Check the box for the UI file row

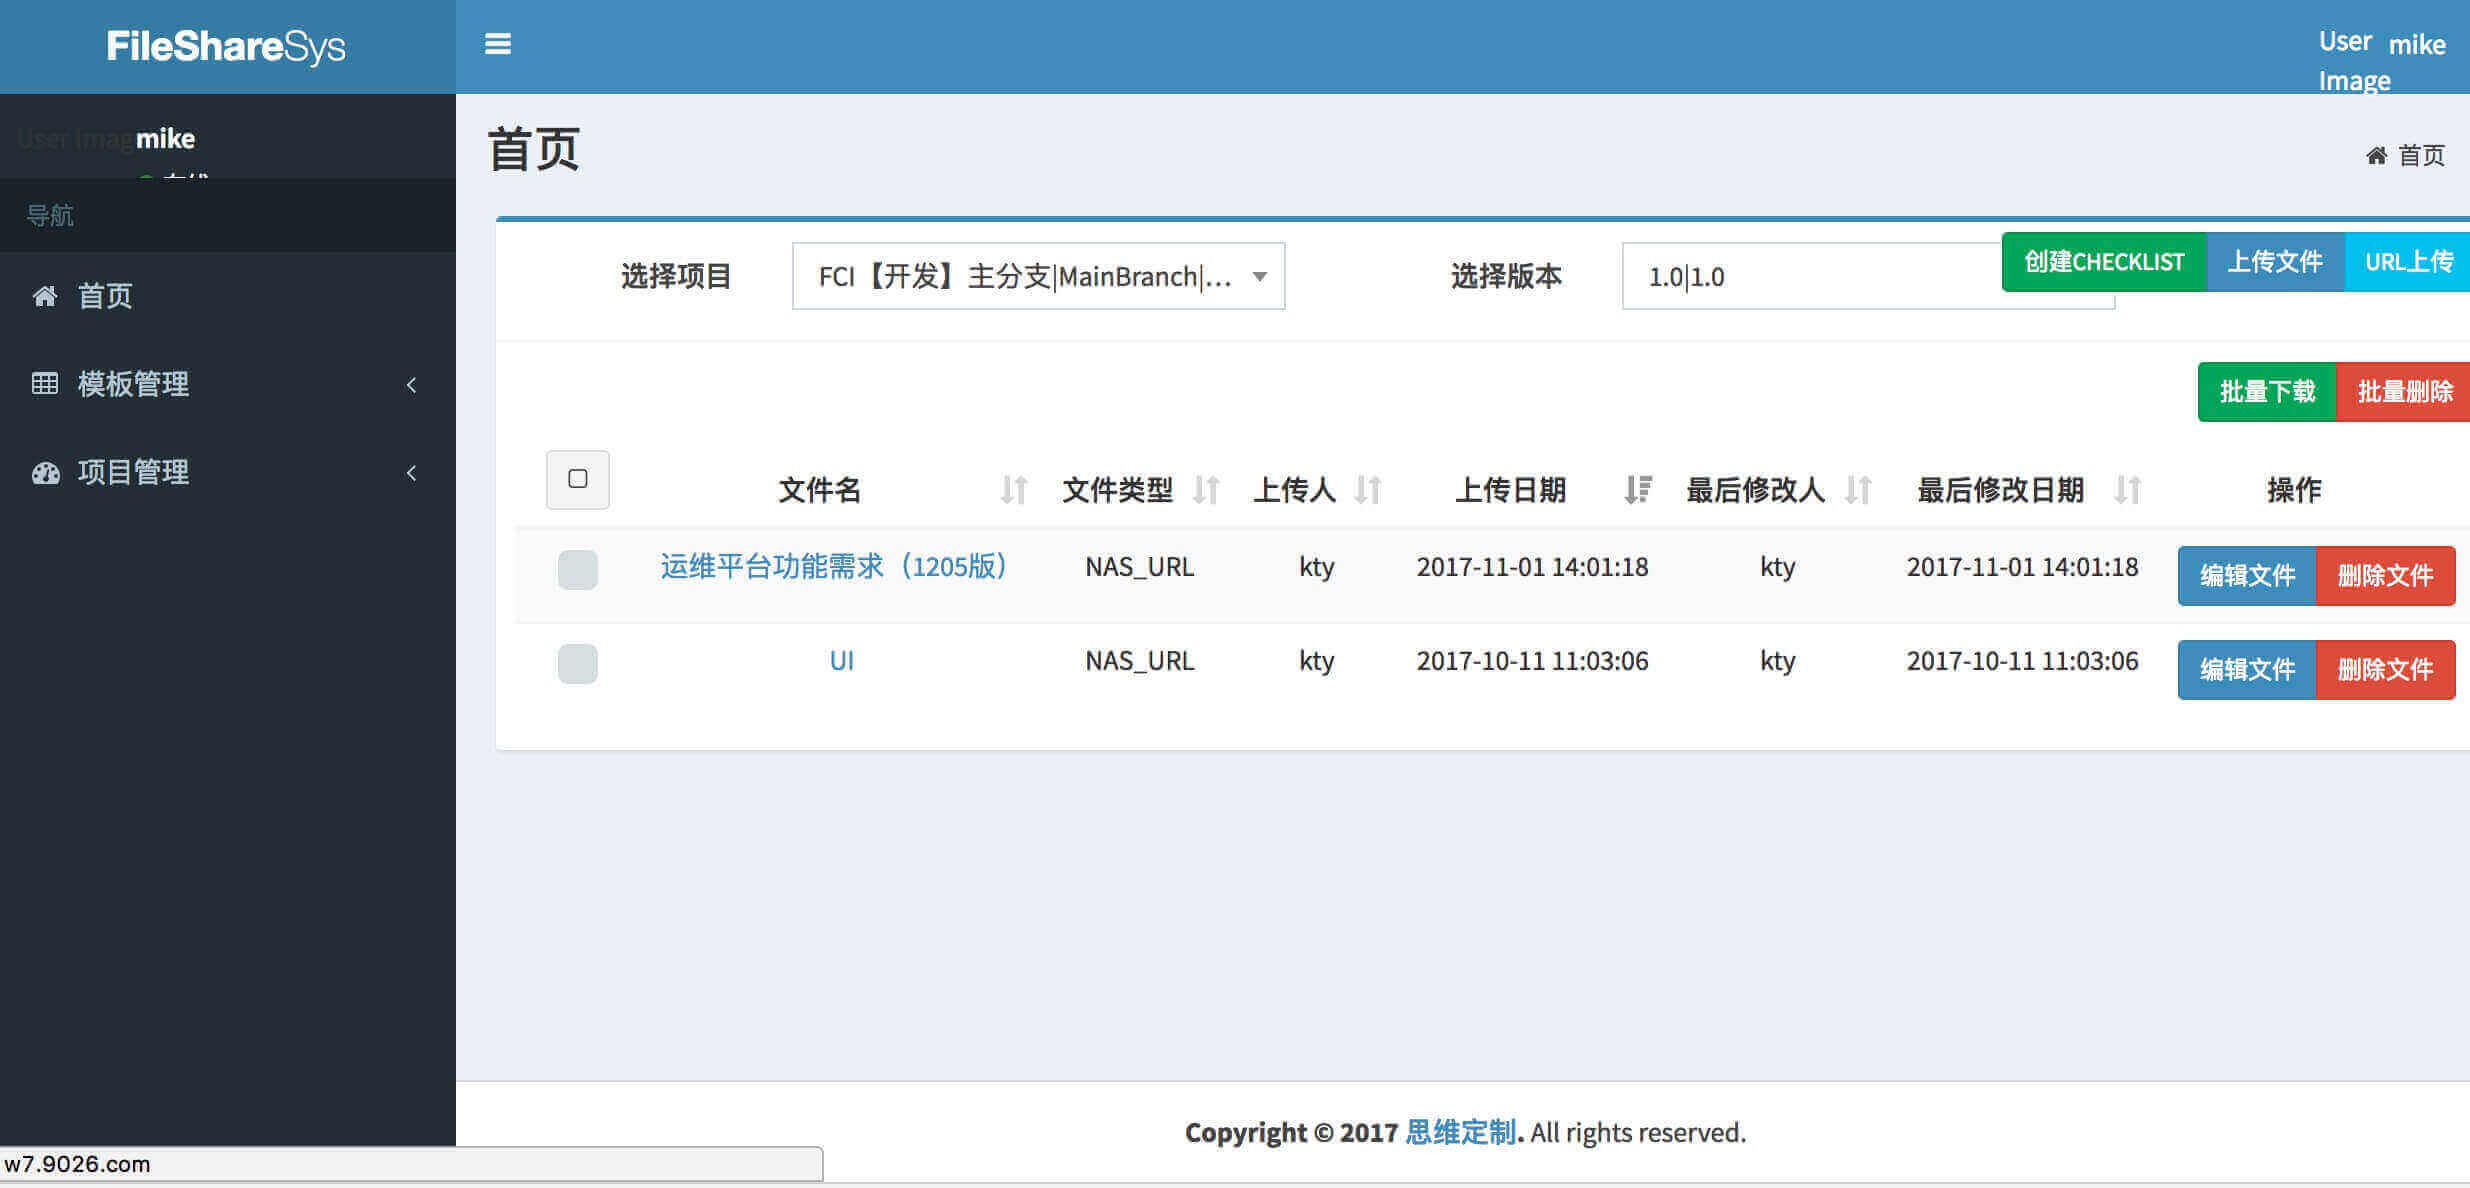[577, 664]
